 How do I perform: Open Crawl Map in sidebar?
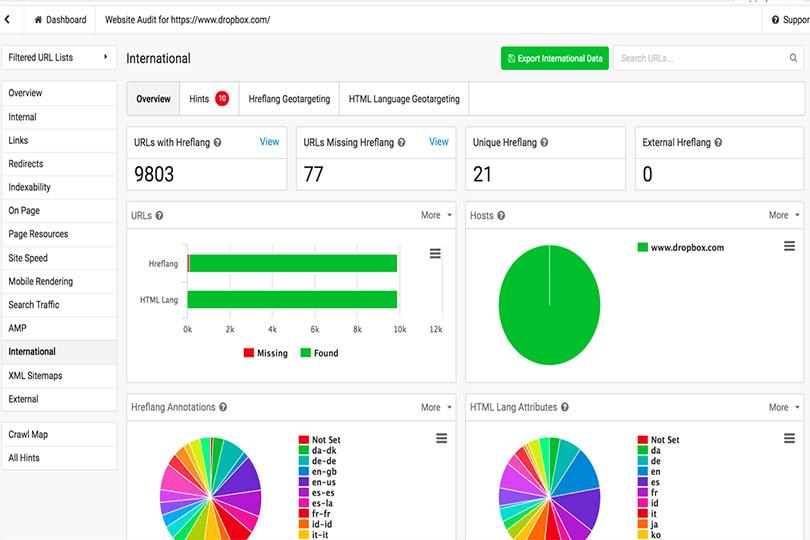[59, 434]
